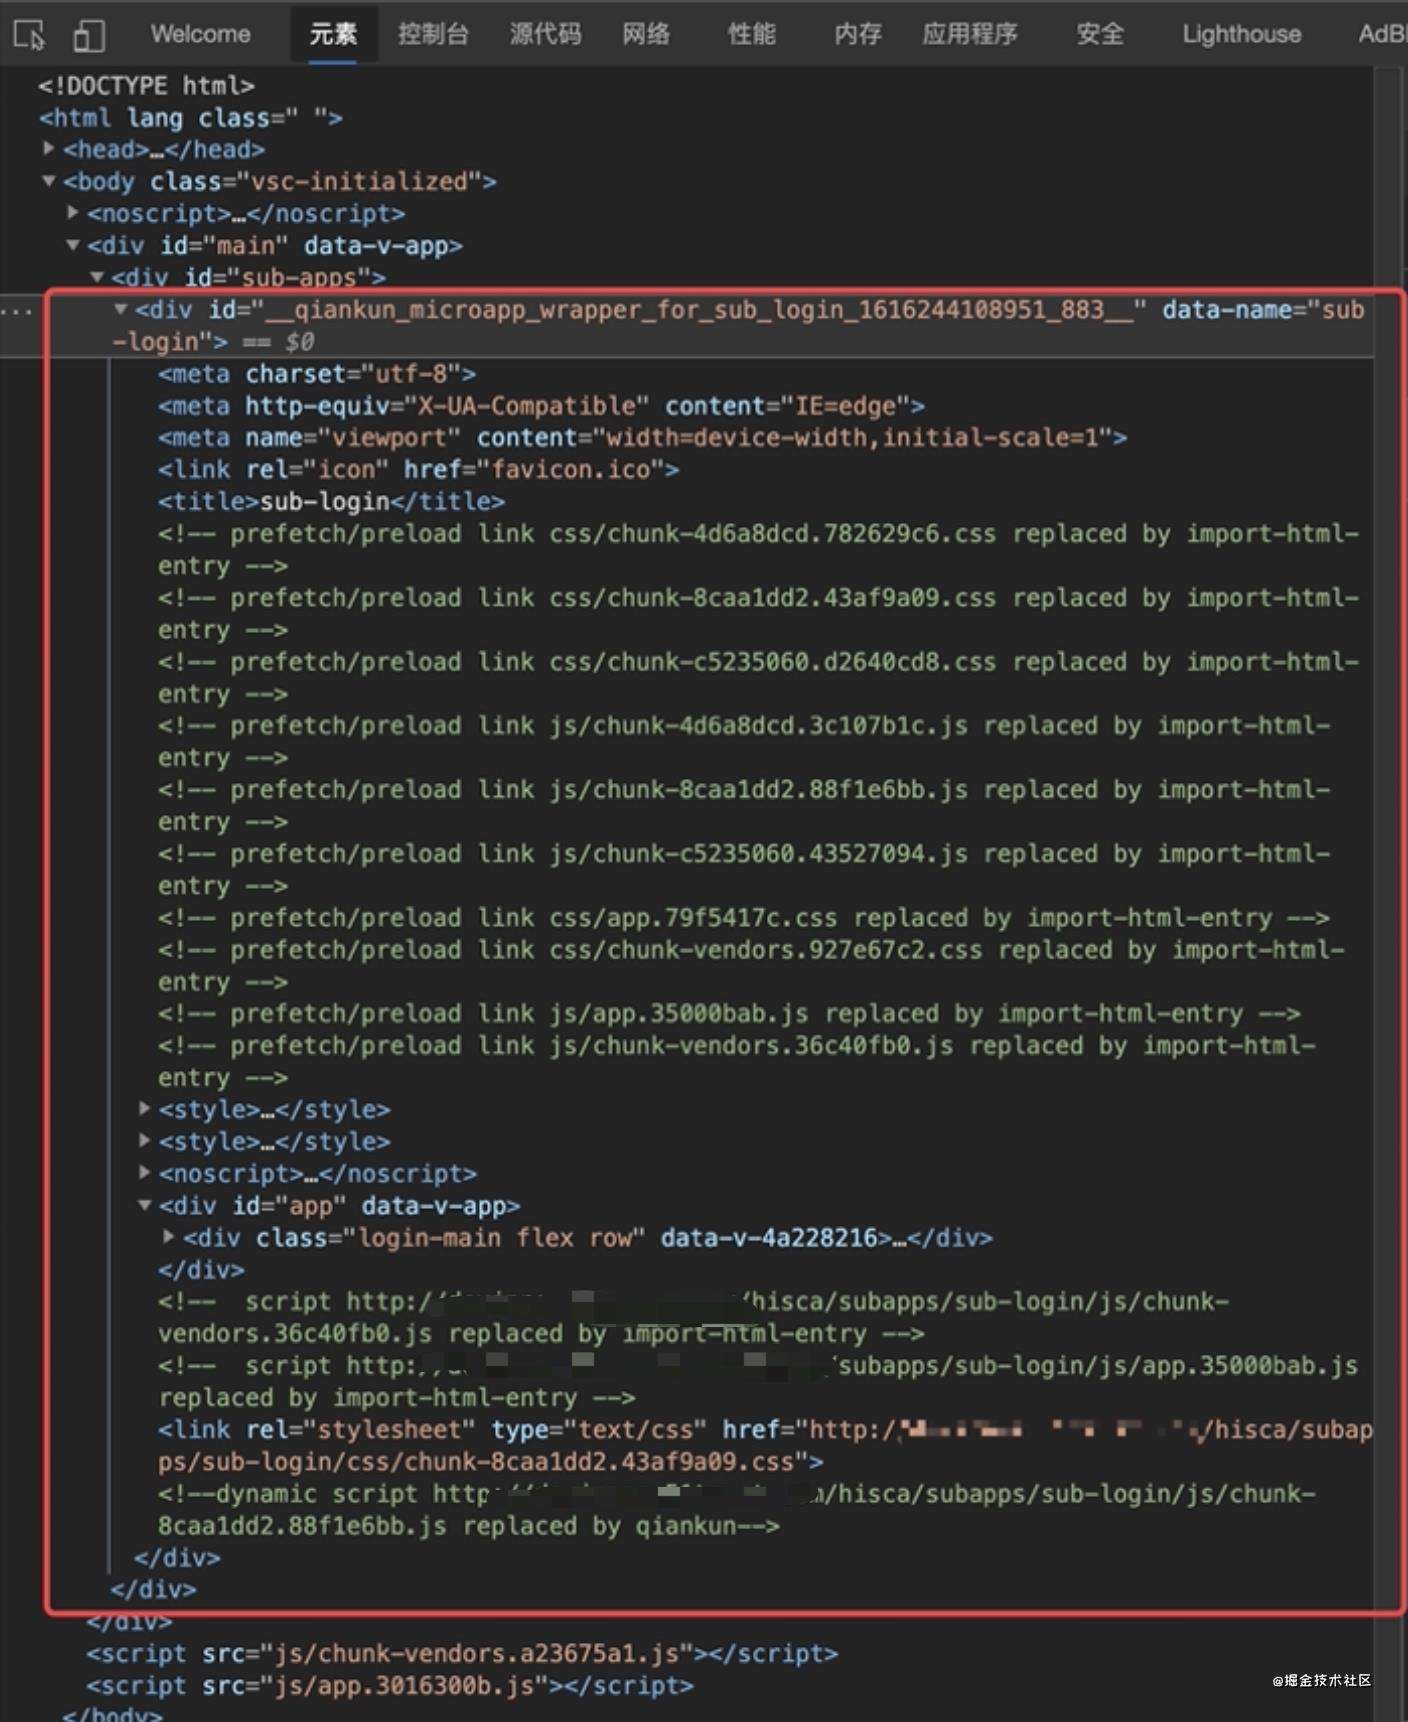Select the meta X-UA-Compatible line

(541, 406)
